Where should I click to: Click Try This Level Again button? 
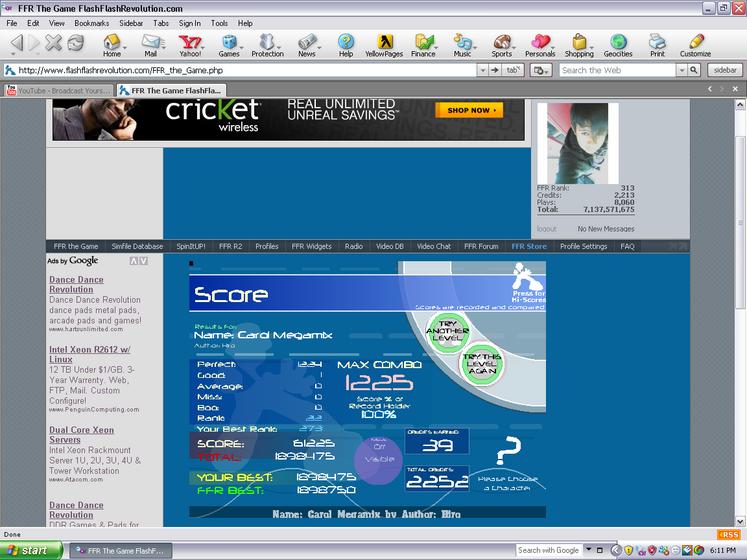pyautogui.click(x=482, y=364)
